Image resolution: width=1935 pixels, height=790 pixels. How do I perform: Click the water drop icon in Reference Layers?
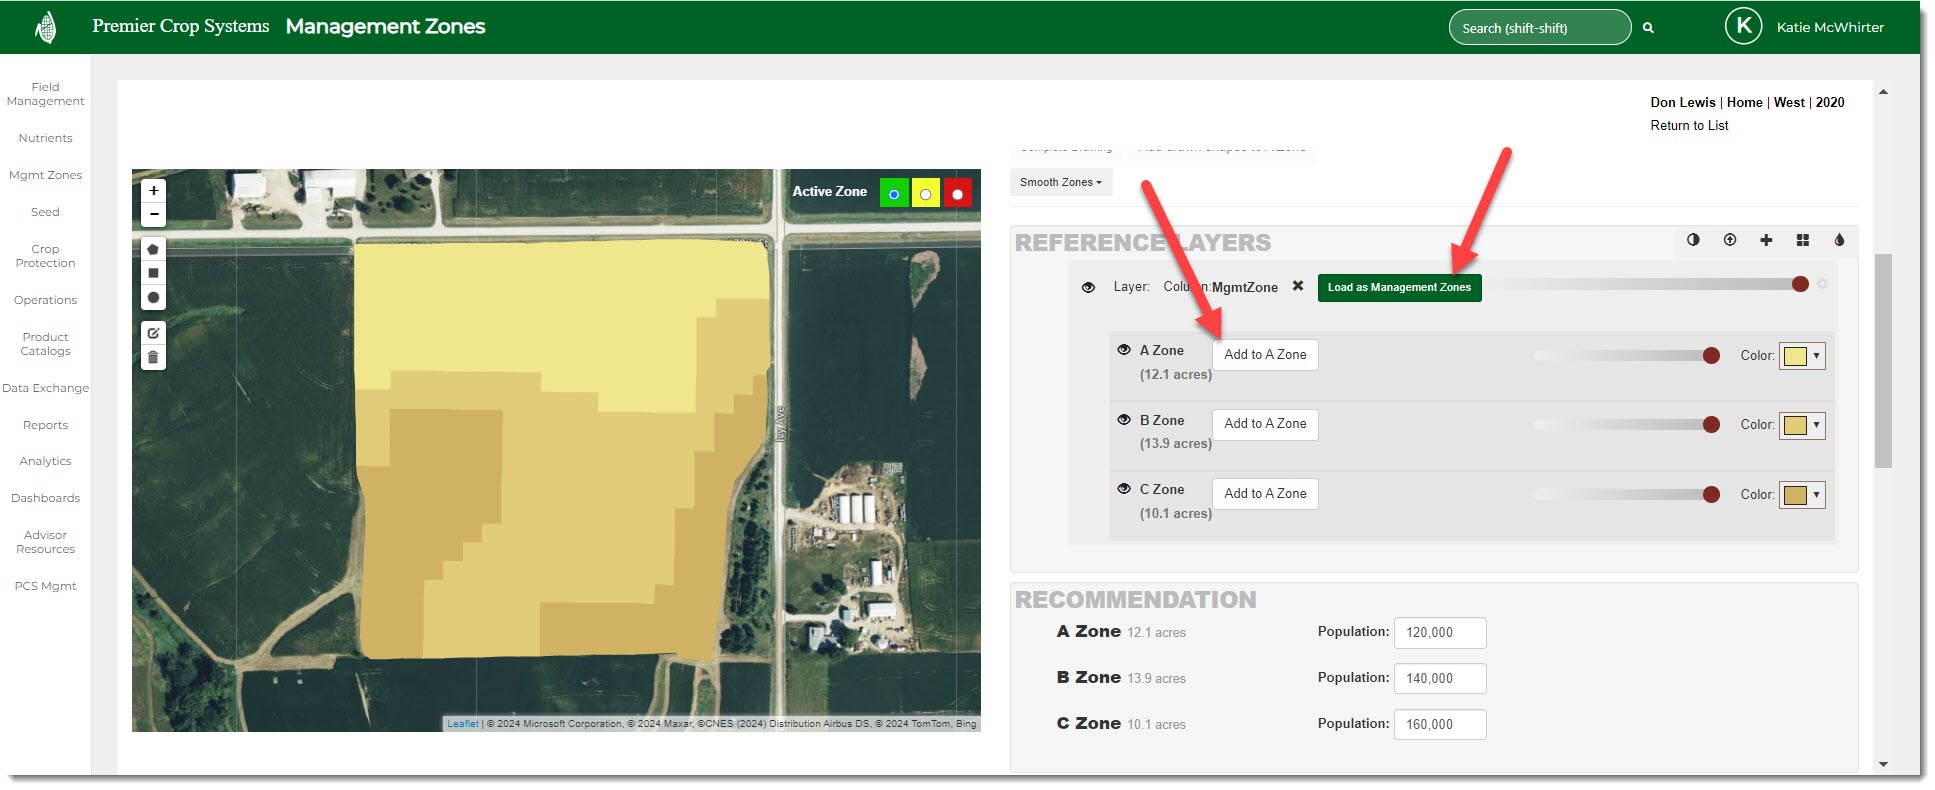pos(1839,240)
